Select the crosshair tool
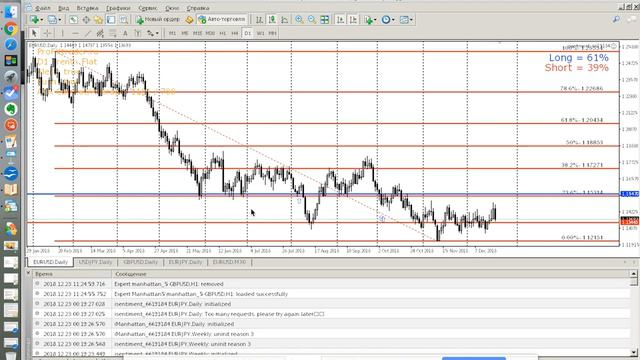The width and height of the screenshot is (640, 360). point(47,33)
